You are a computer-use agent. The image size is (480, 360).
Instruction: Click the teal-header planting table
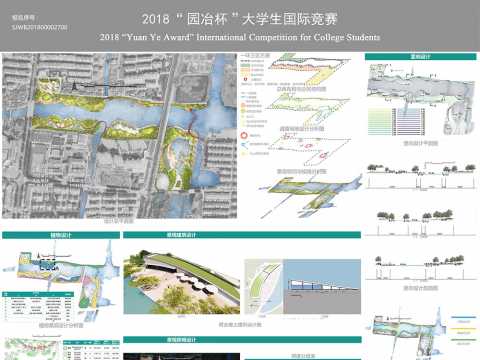point(38,306)
